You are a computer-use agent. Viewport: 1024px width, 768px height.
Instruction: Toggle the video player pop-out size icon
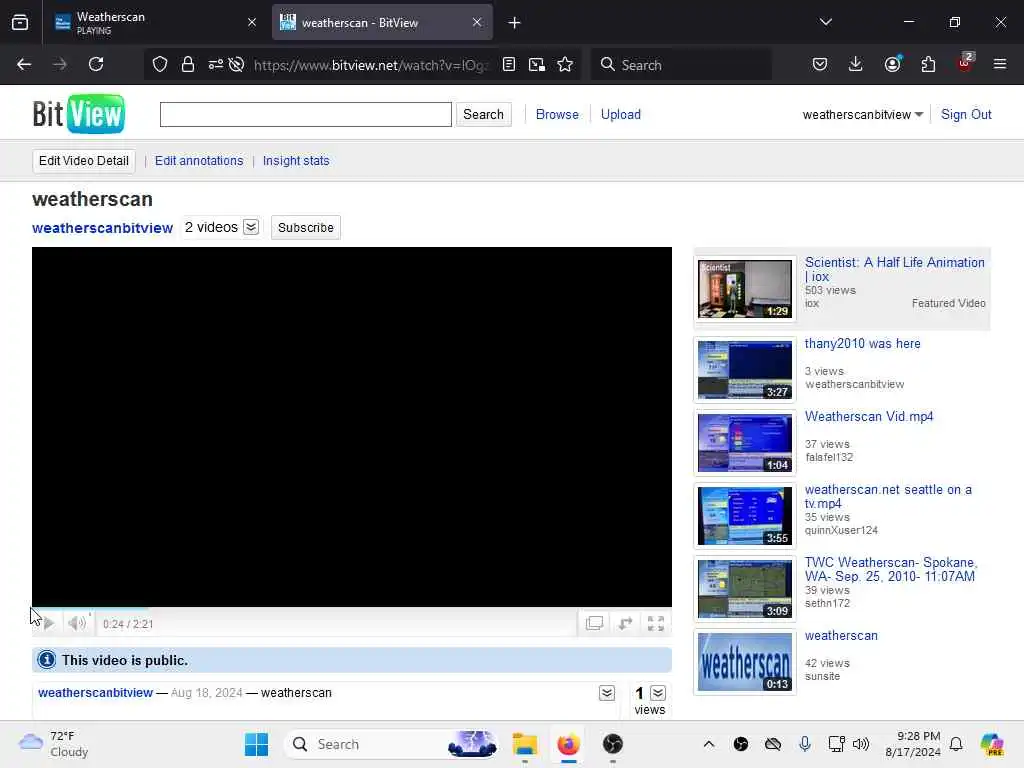[x=594, y=624]
